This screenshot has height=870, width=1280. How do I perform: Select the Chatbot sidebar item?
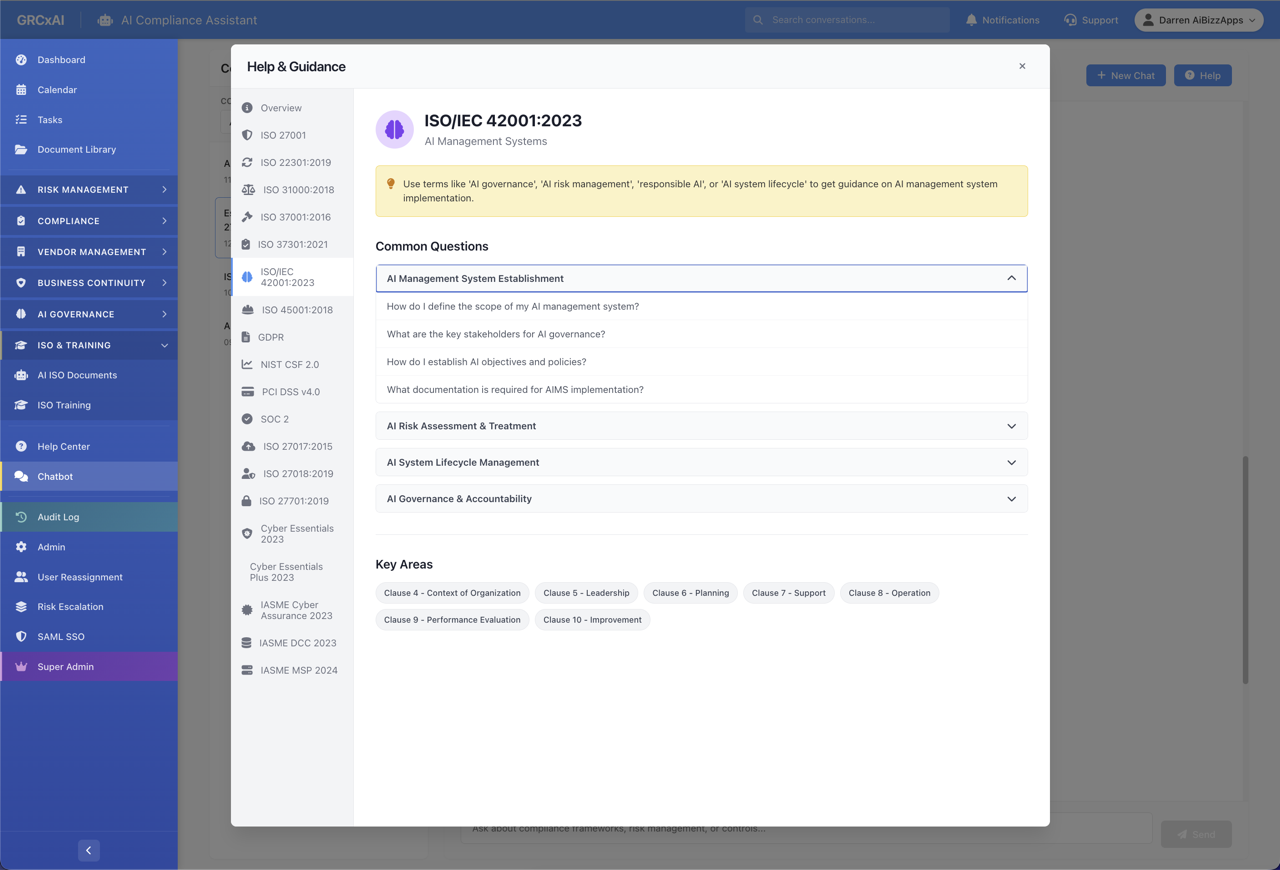pos(55,476)
